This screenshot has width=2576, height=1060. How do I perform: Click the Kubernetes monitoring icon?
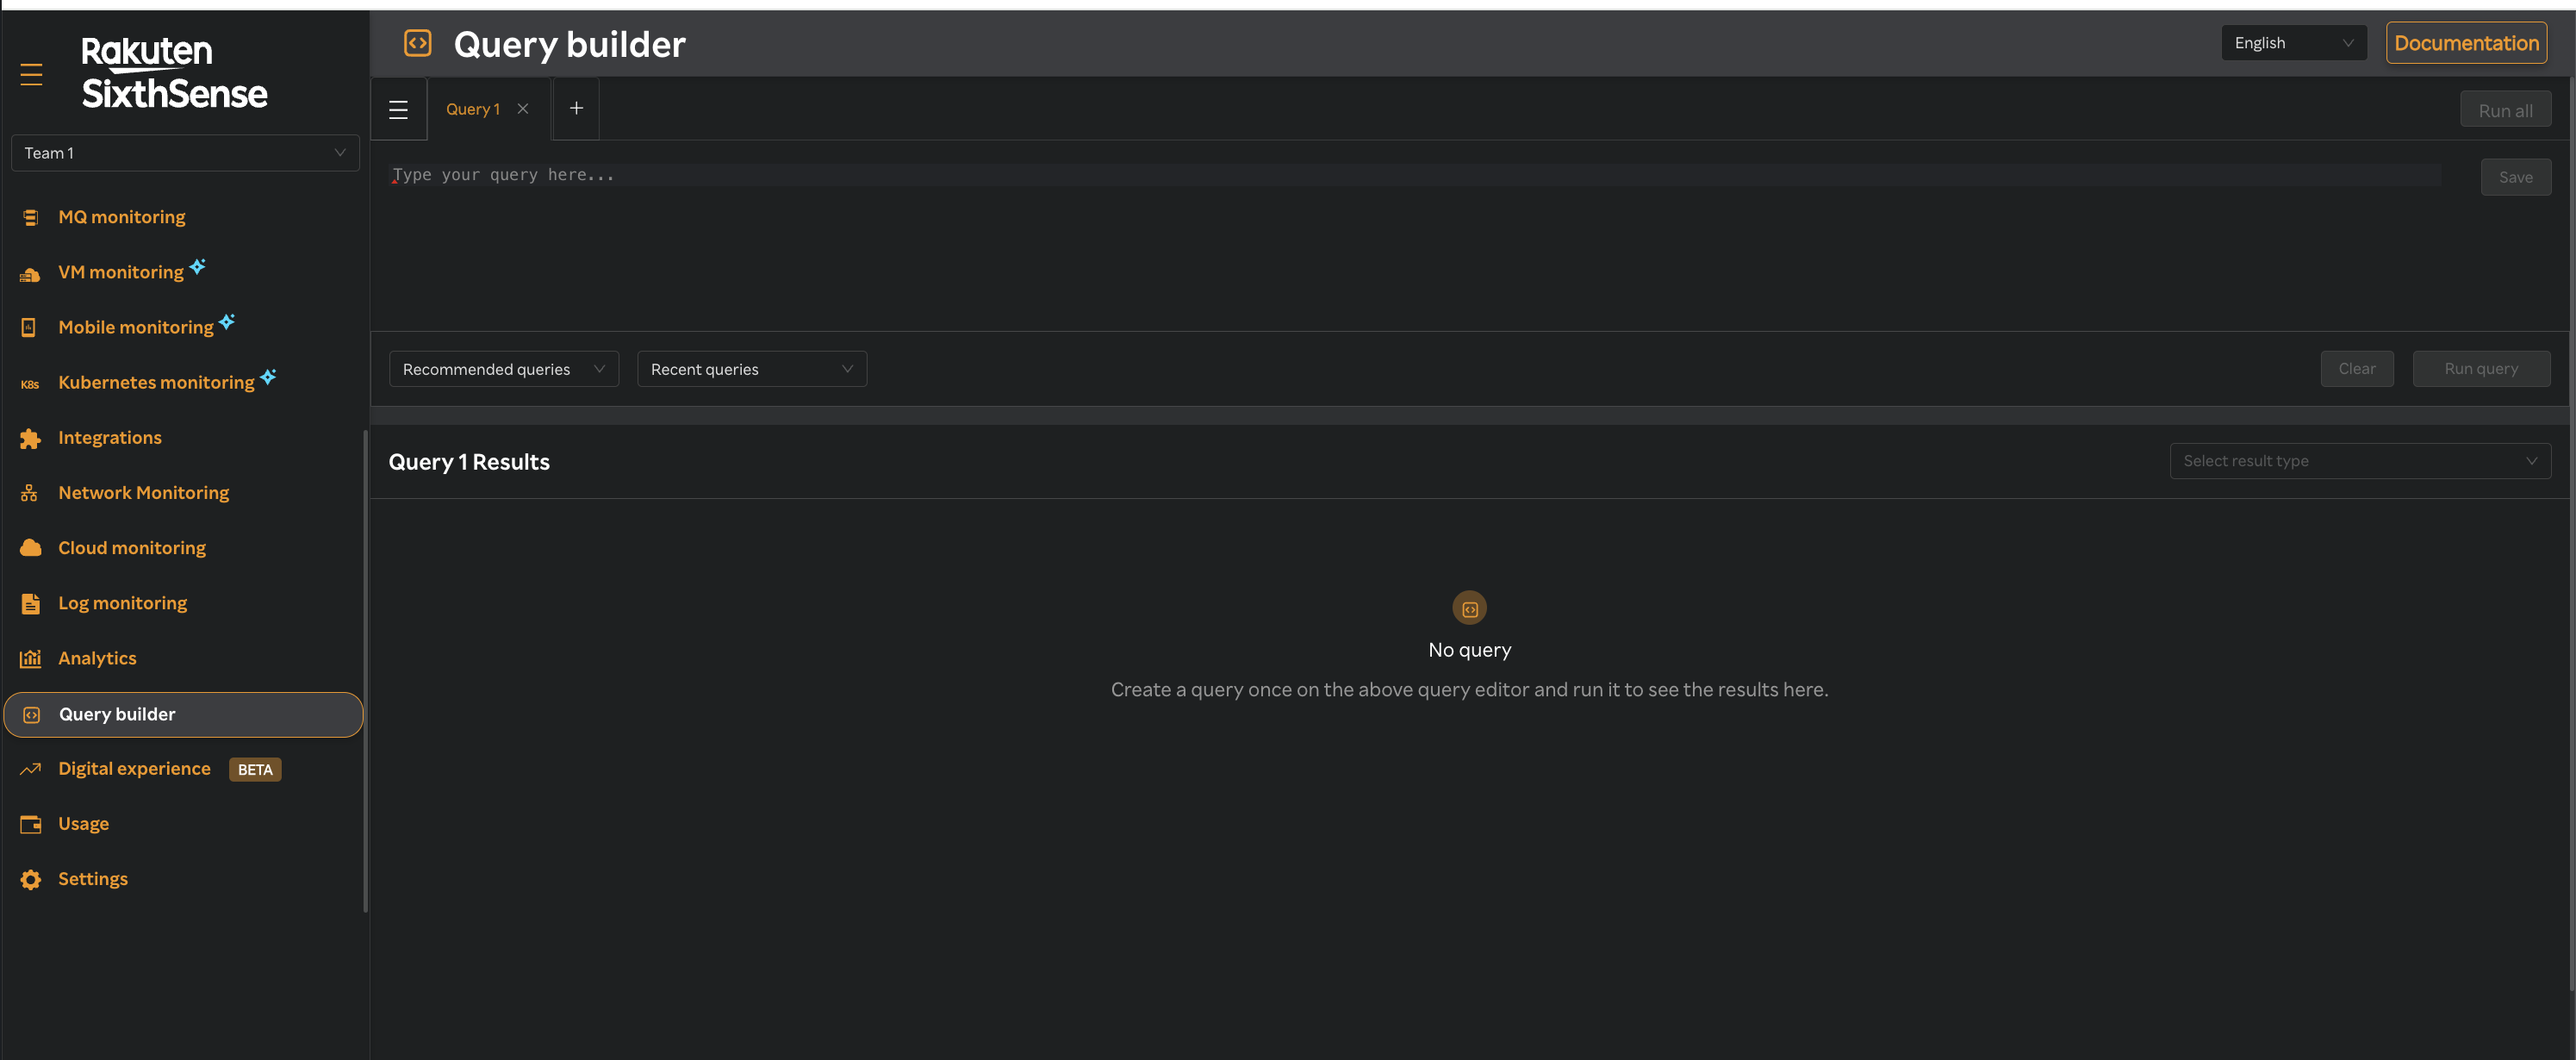pos(29,383)
